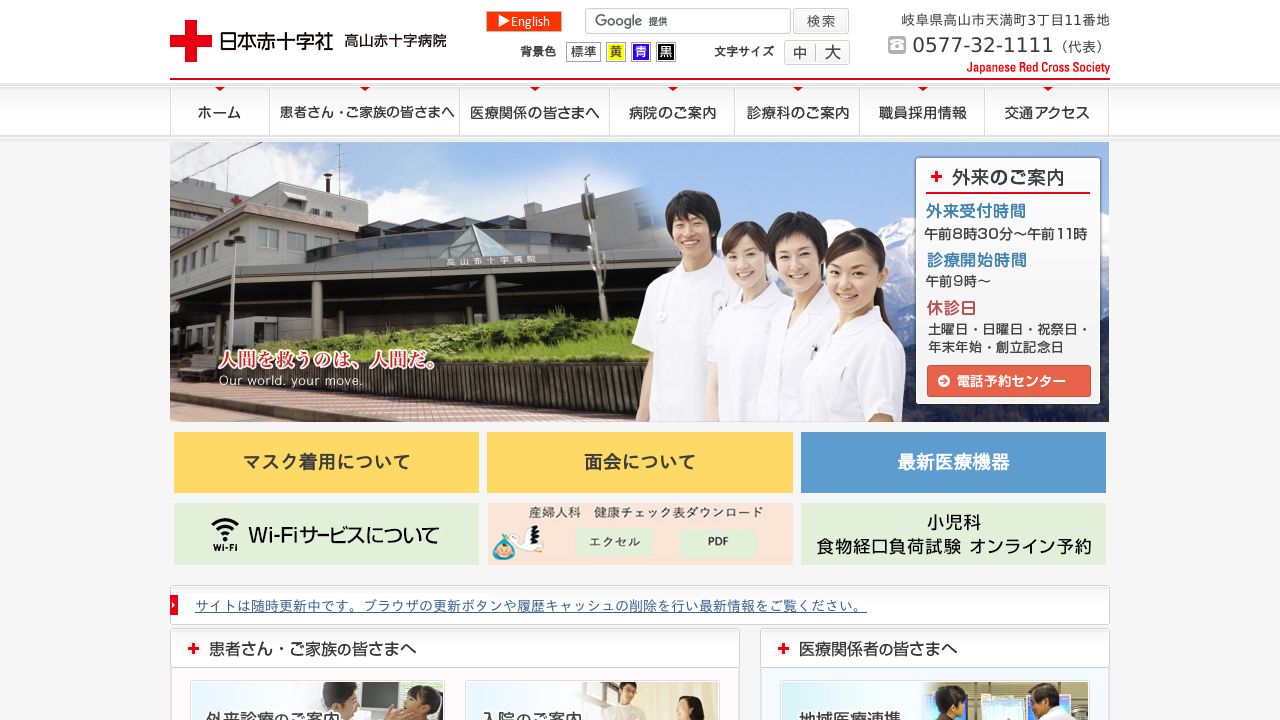Open the 病院のご案内 dropdown menu

coord(672,112)
